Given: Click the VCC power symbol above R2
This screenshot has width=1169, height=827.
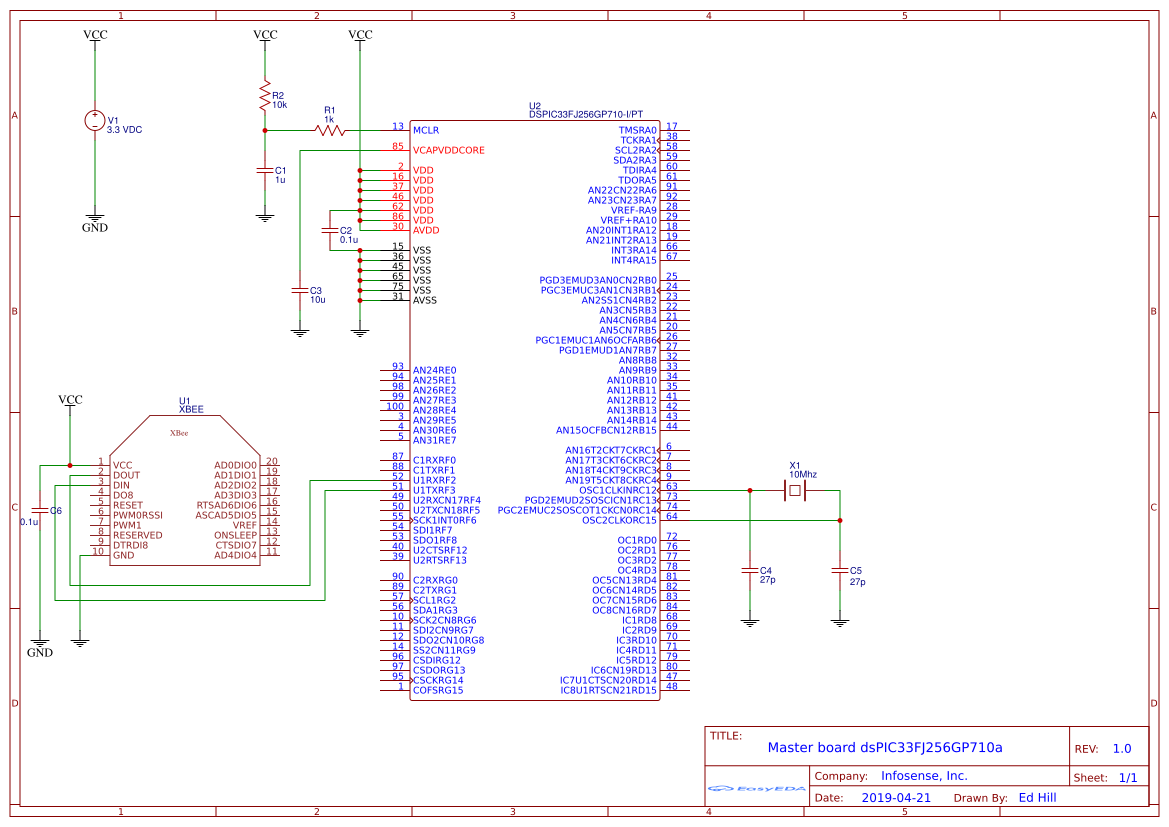Looking at the screenshot, I should 265,36.
